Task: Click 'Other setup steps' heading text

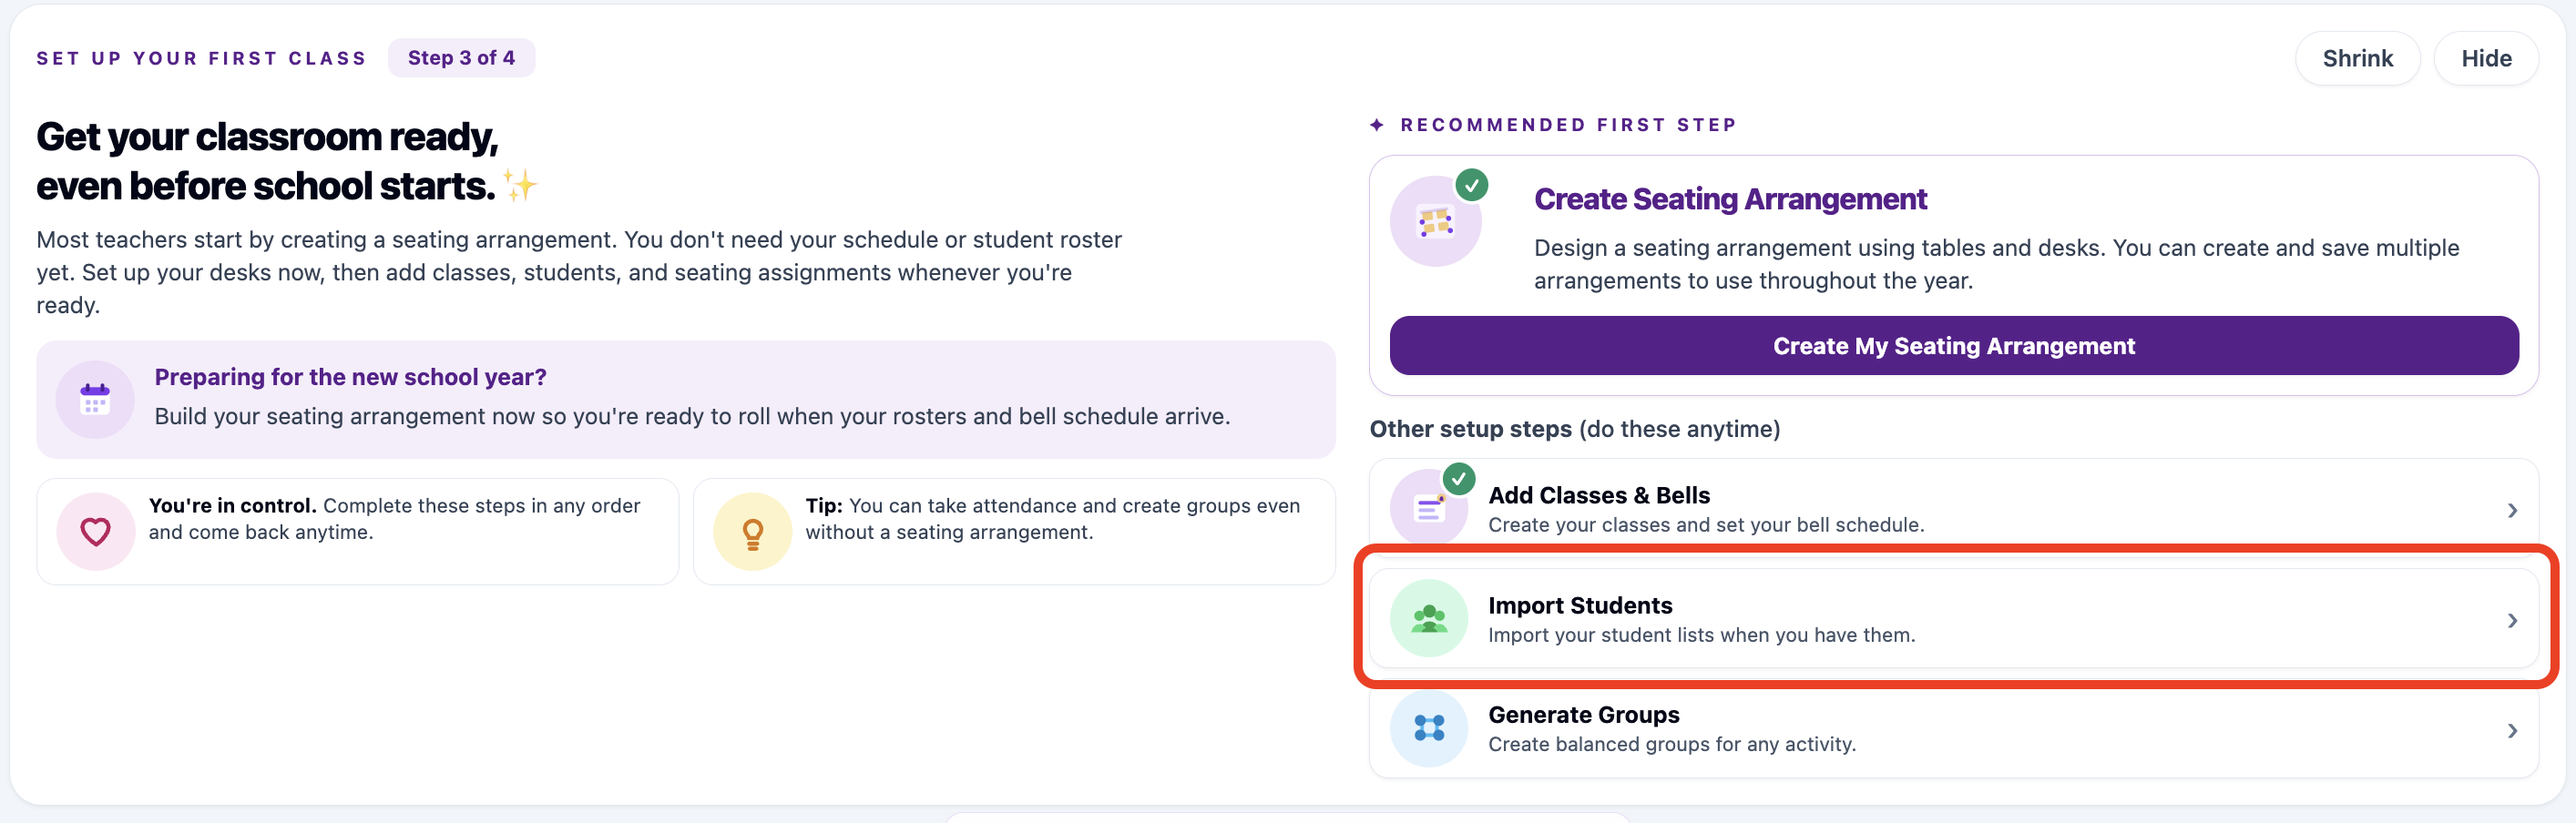Action: click(1574, 429)
